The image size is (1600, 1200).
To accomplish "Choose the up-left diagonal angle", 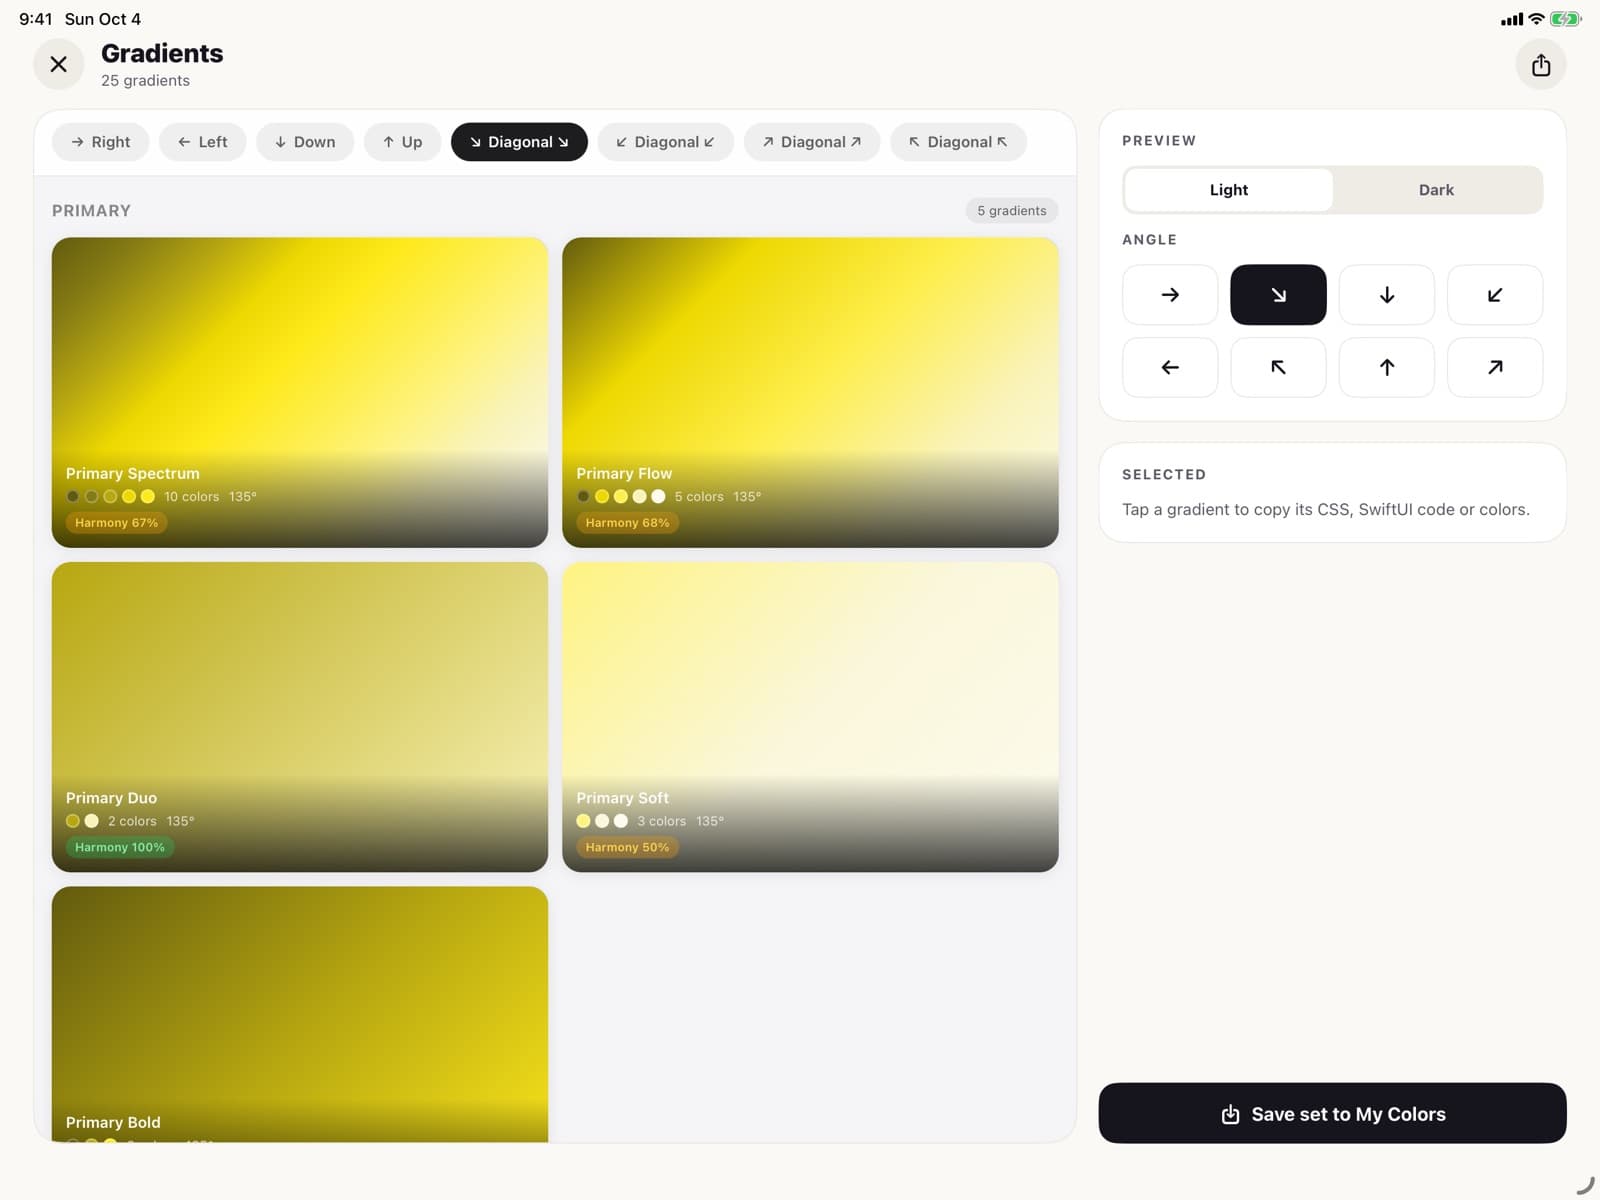I will tap(1278, 367).
